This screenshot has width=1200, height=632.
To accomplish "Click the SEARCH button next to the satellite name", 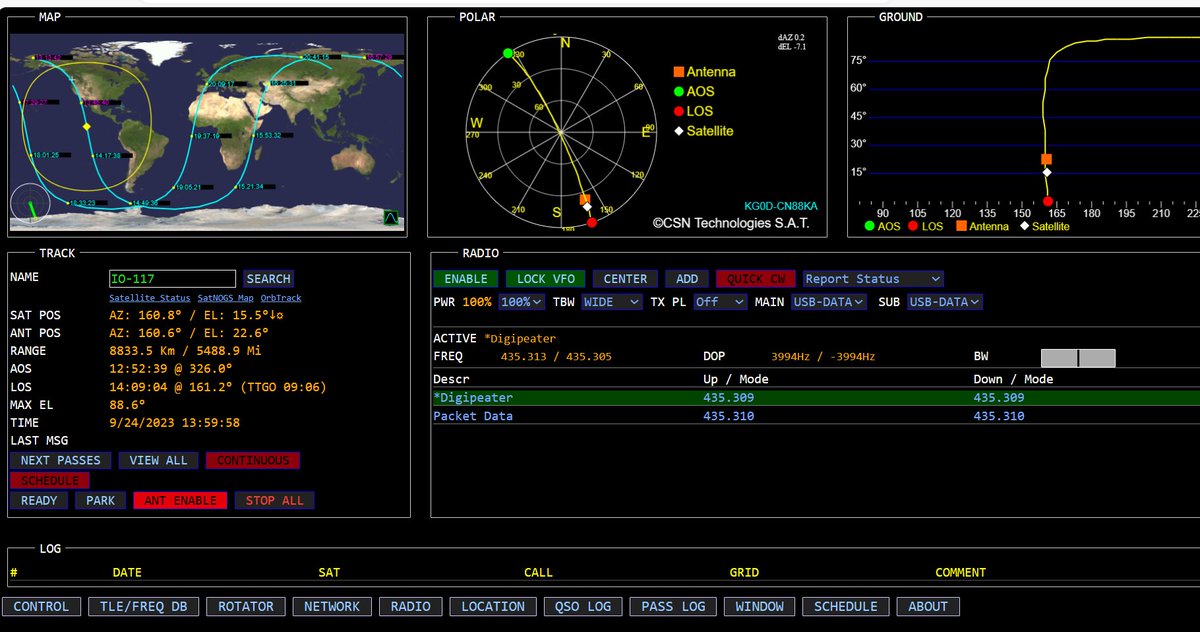I will pyautogui.click(x=268, y=279).
